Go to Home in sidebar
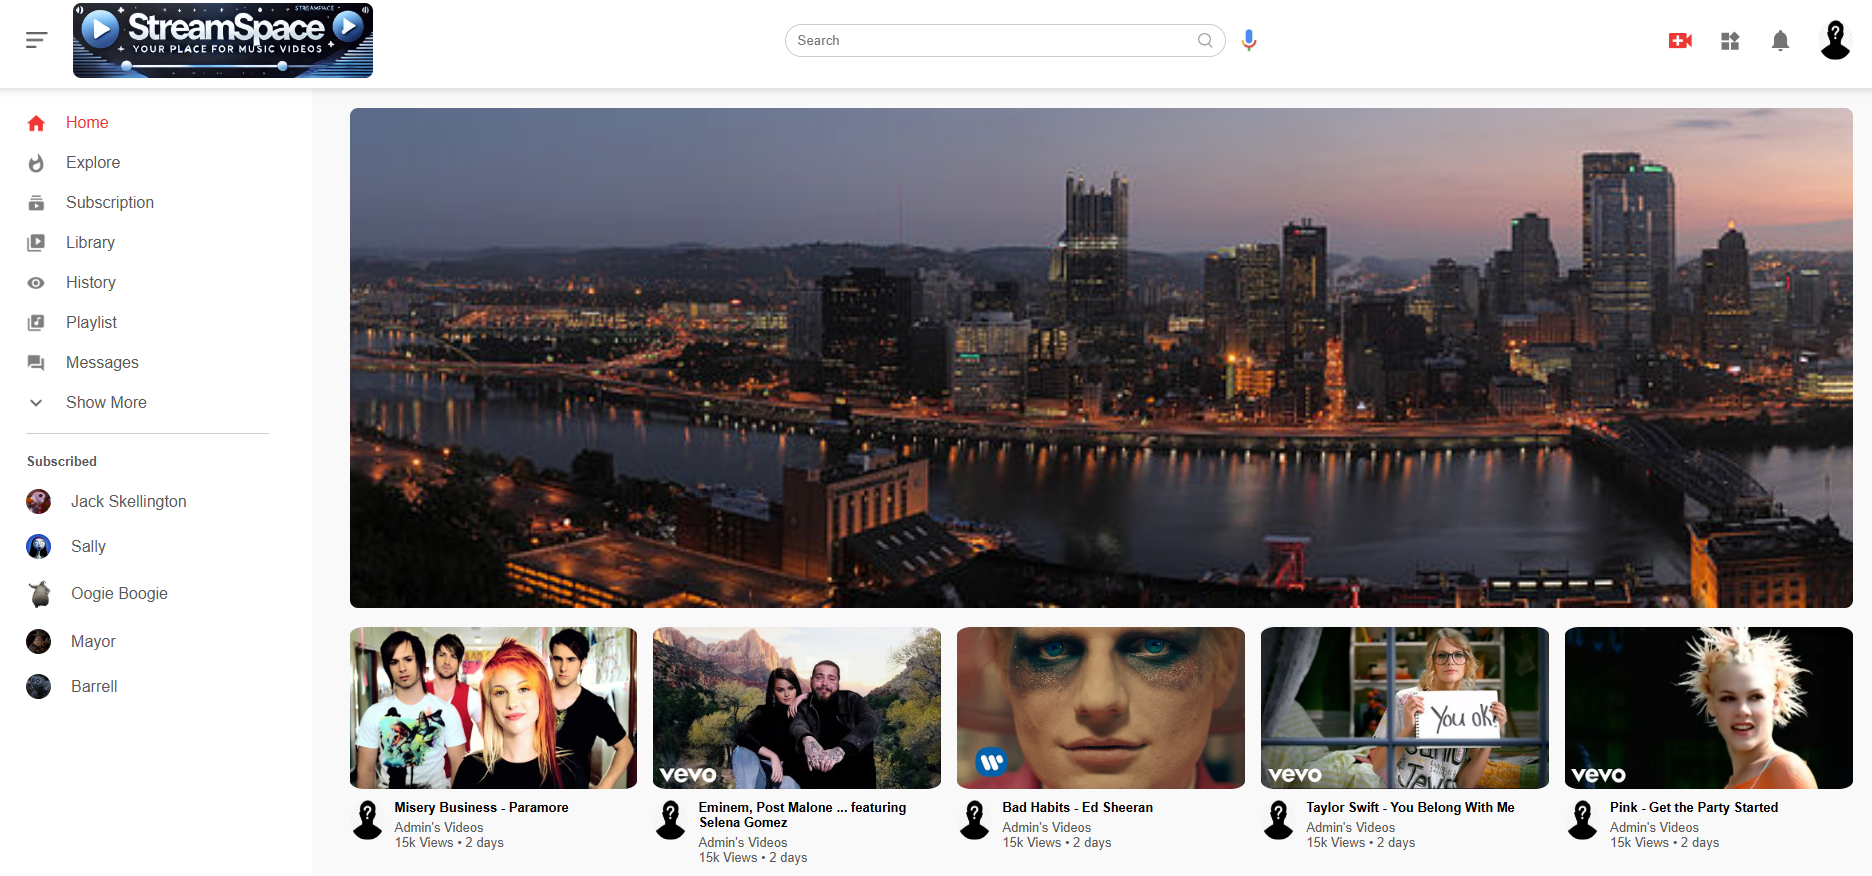Image resolution: width=1872 pixels, height=876 pixels. coord(87,122)
